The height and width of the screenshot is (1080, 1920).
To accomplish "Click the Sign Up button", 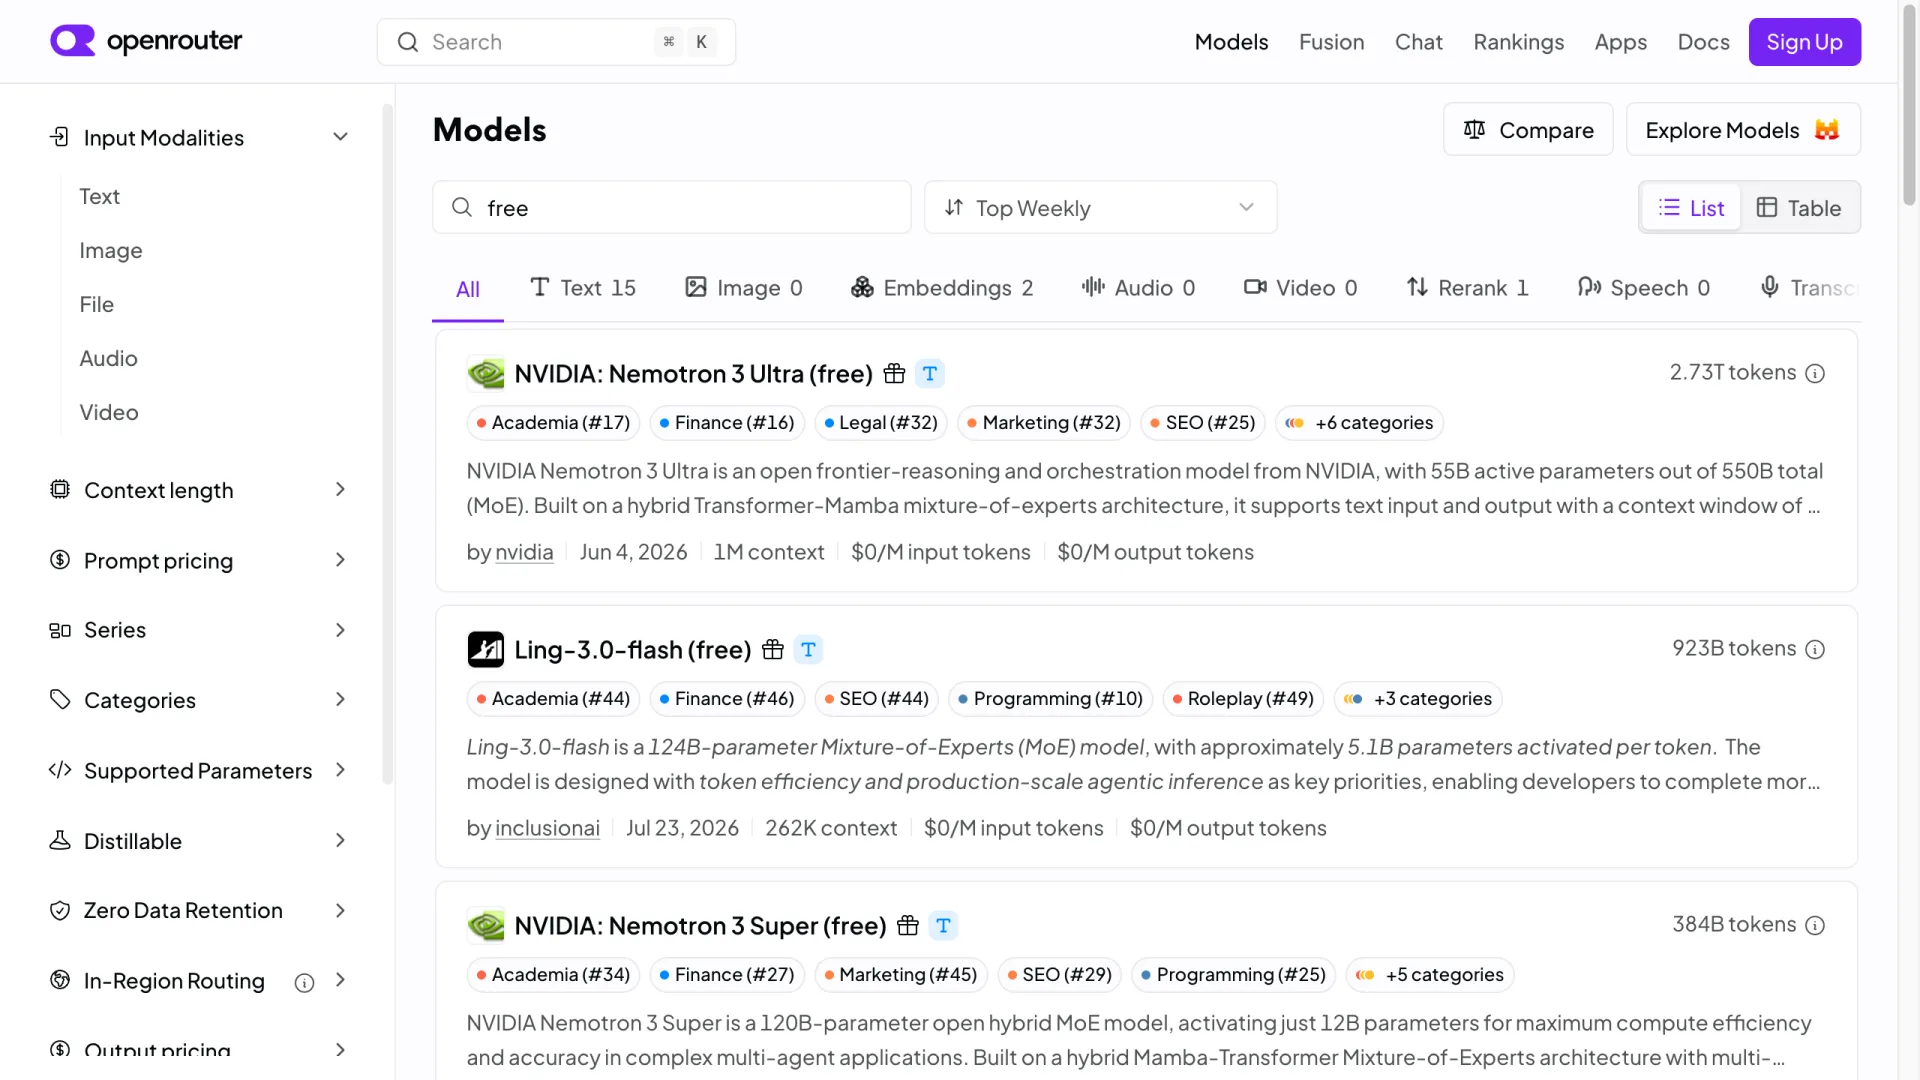I will [x=1804, y=42].
